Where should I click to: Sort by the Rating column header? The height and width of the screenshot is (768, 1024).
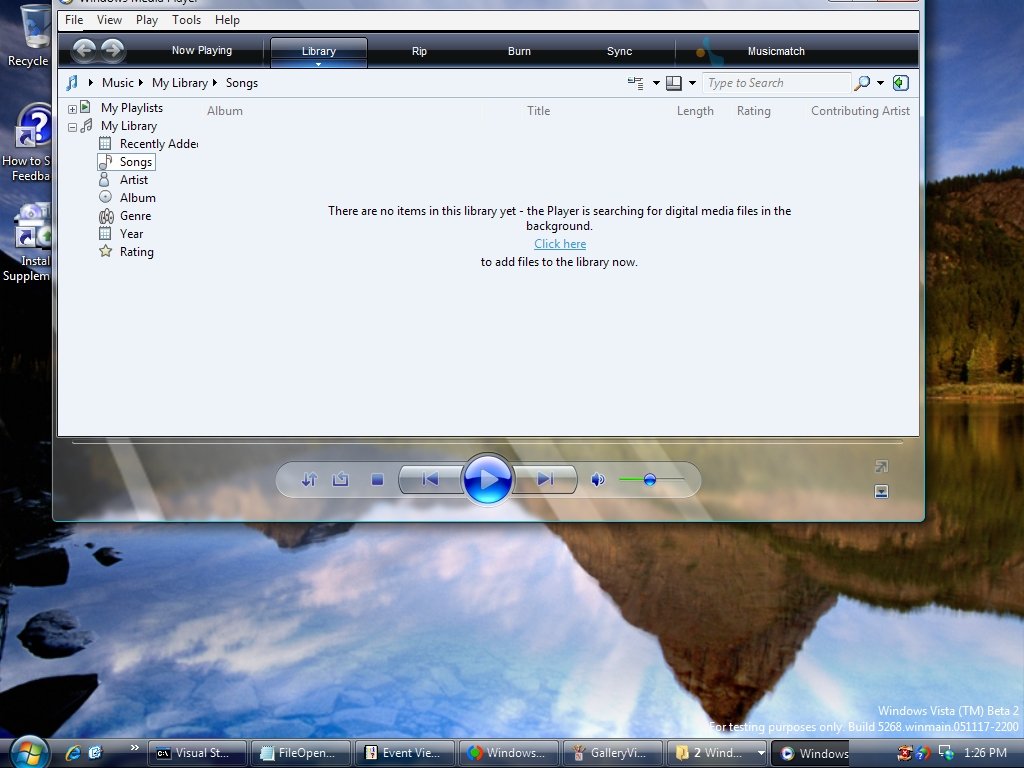754,111
